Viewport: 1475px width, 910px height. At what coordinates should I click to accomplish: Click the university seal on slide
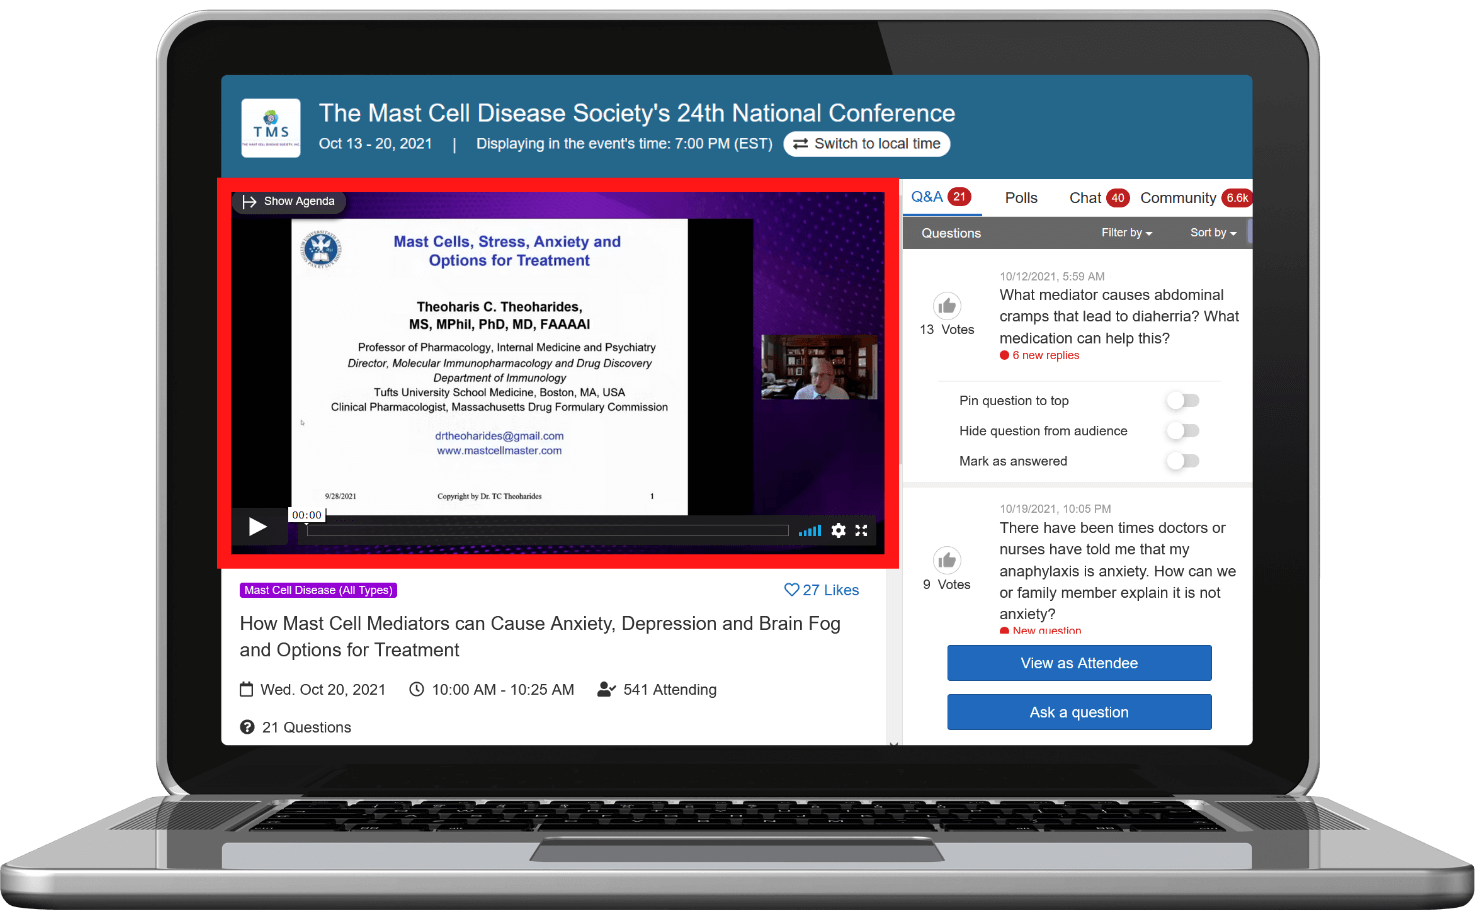[x=321, y=249]
